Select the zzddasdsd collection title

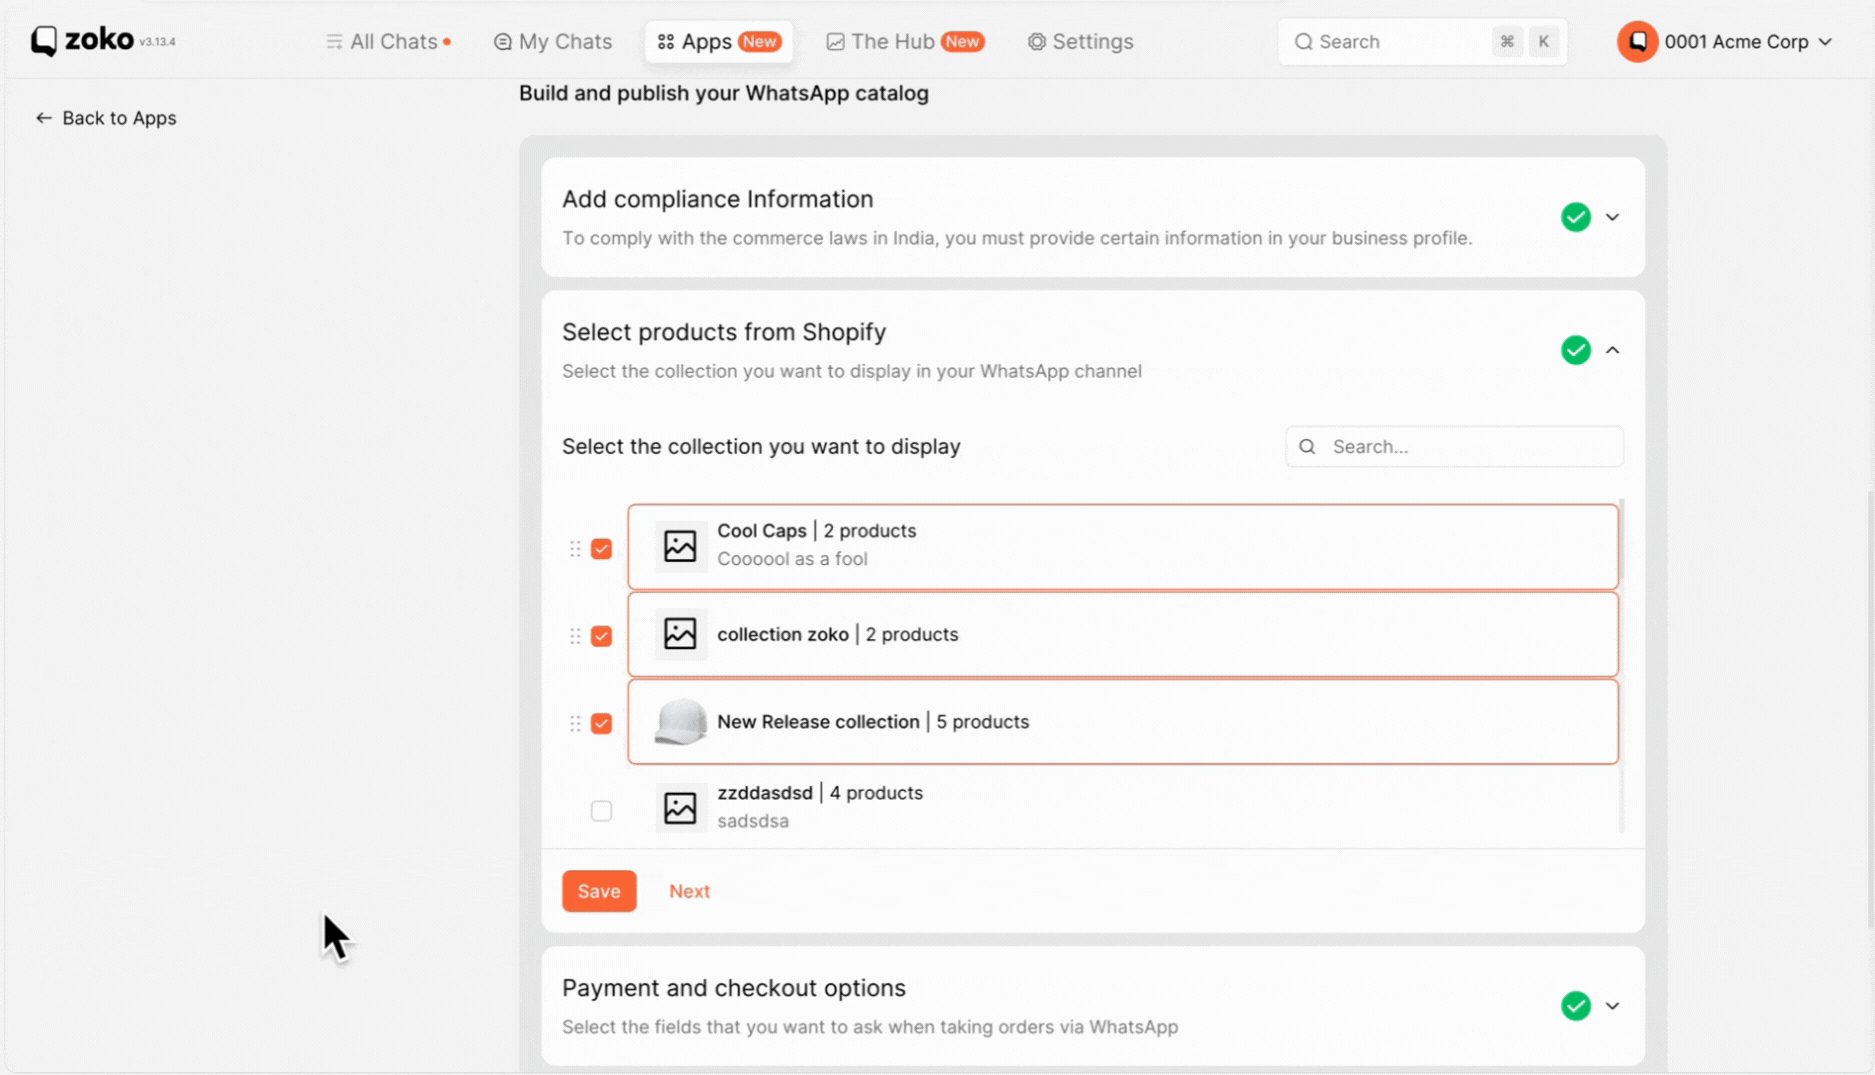tap(765, 792)
